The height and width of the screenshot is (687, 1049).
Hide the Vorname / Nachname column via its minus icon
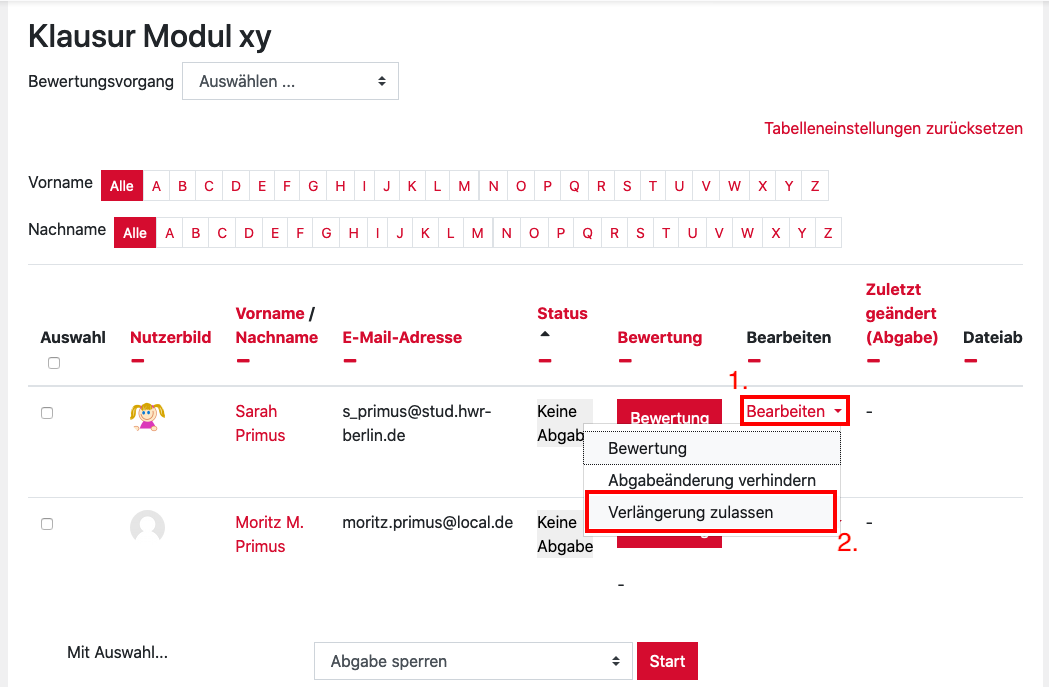coord(243,360)
